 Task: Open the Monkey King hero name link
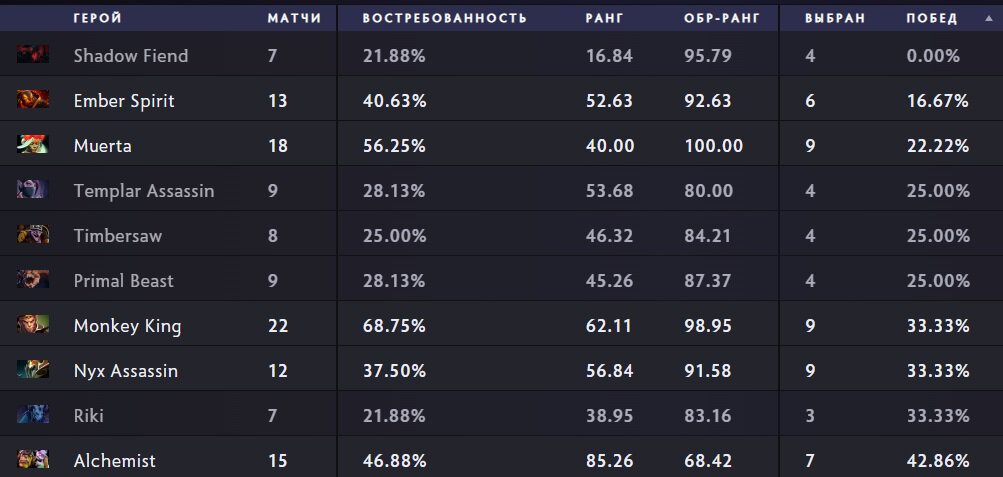pos(127,326)
